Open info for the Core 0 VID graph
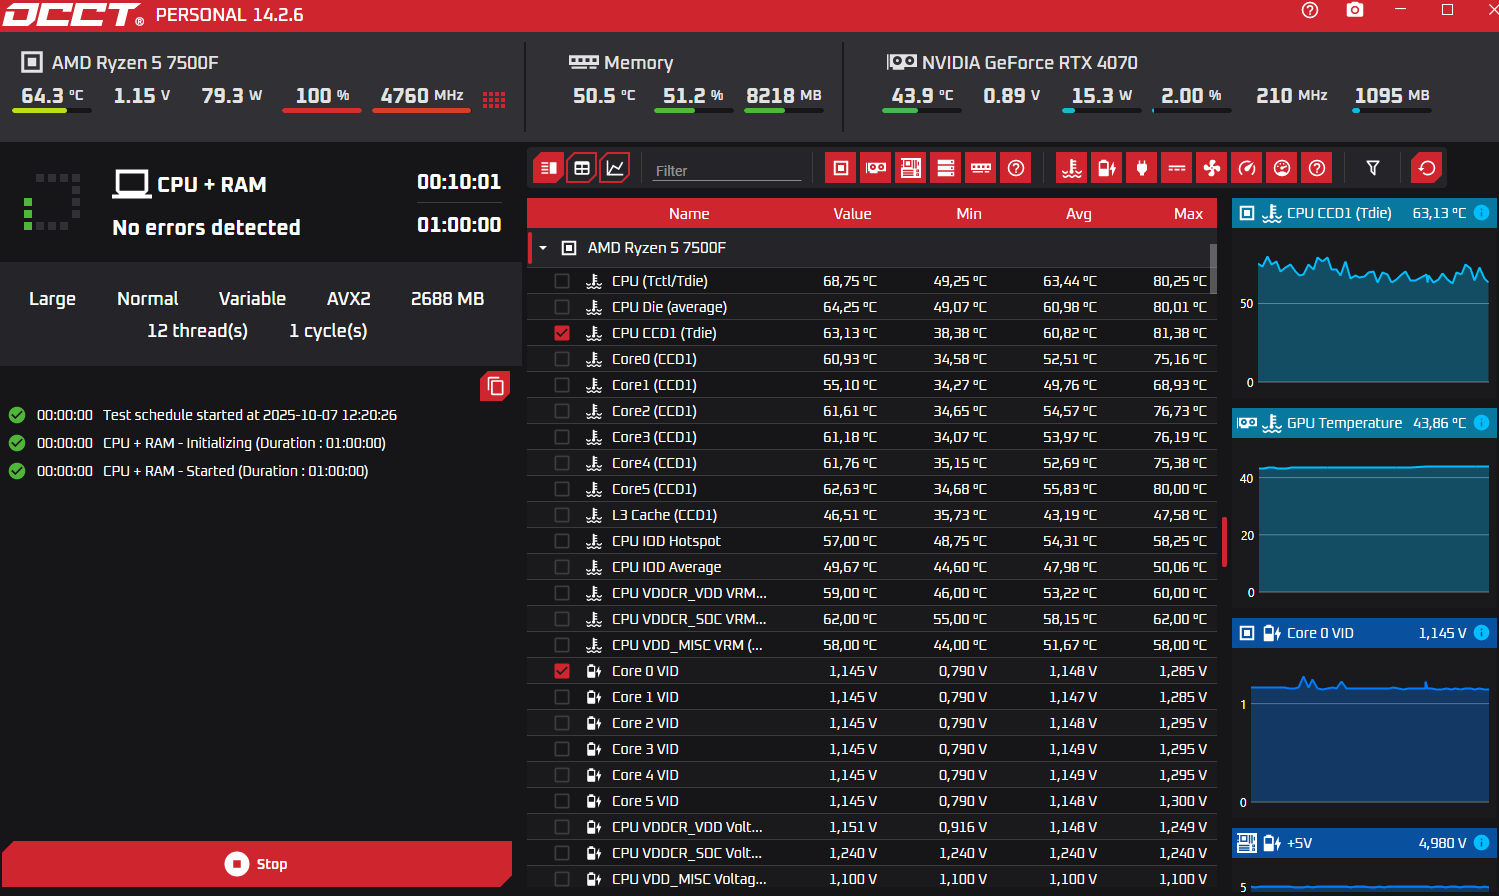The width and height of the screenshot is (1499, 896). click(1482, 633)
